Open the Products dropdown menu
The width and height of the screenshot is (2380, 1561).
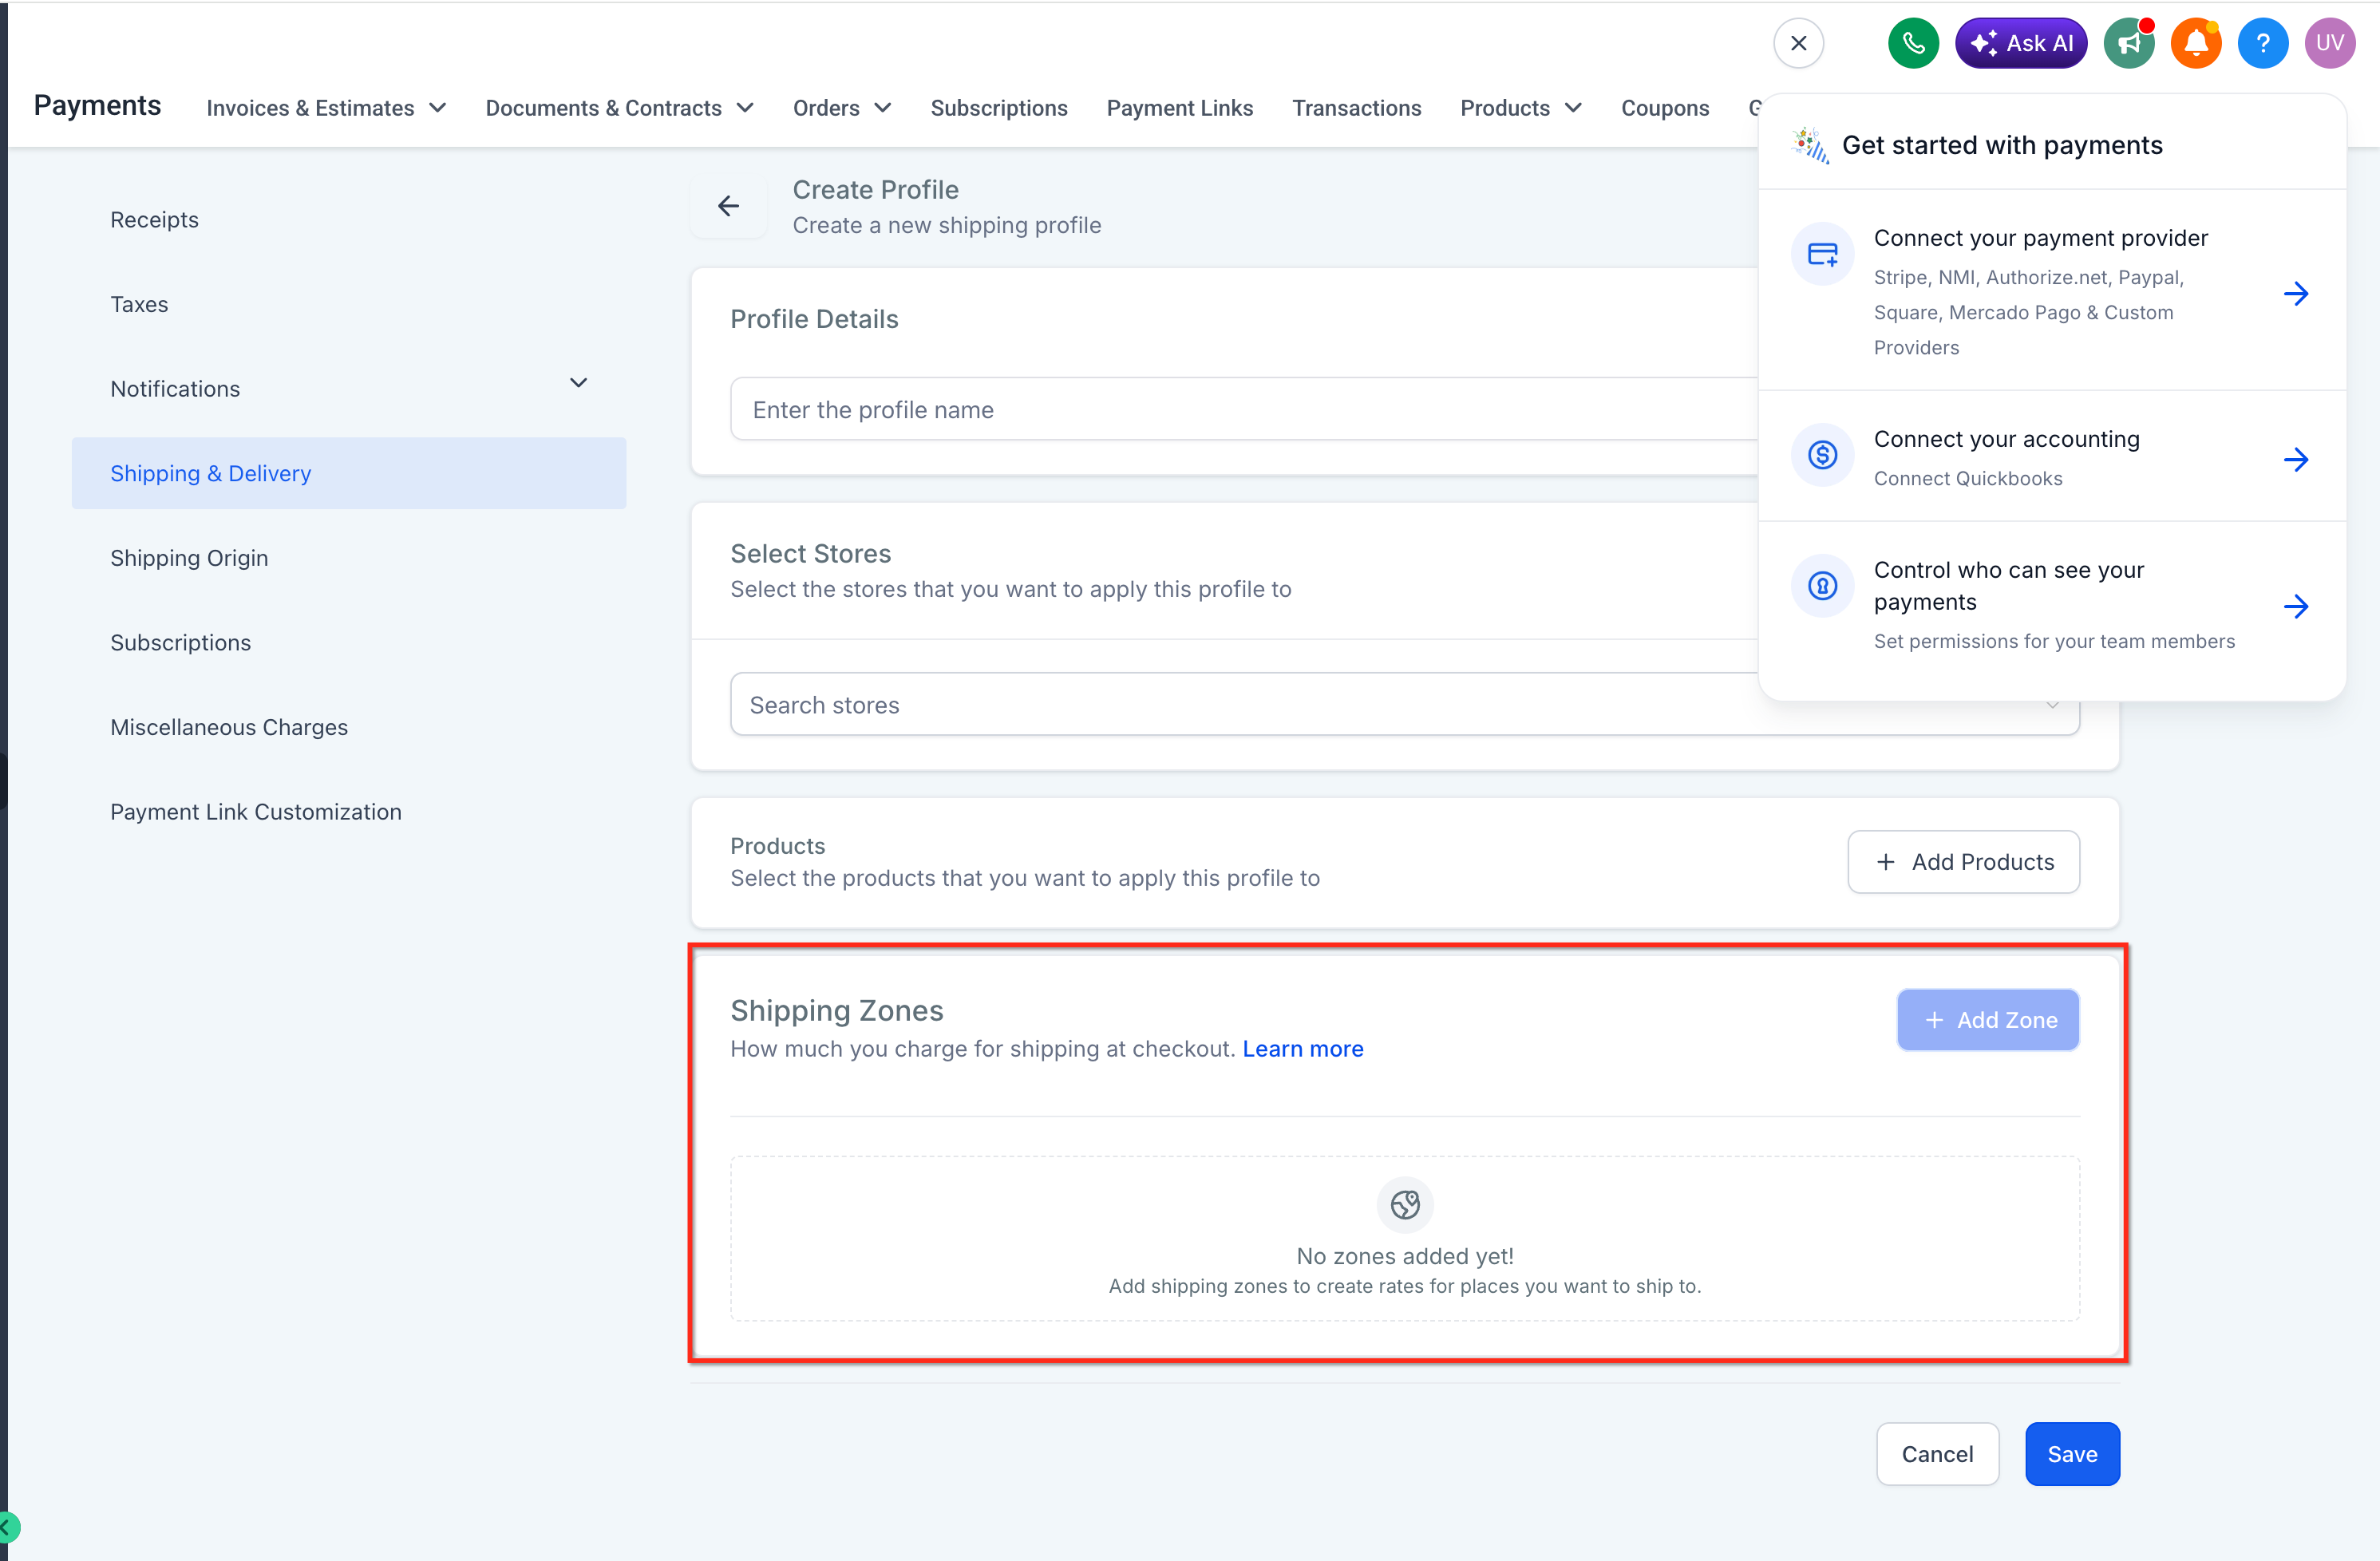(x=1520, y=107)
